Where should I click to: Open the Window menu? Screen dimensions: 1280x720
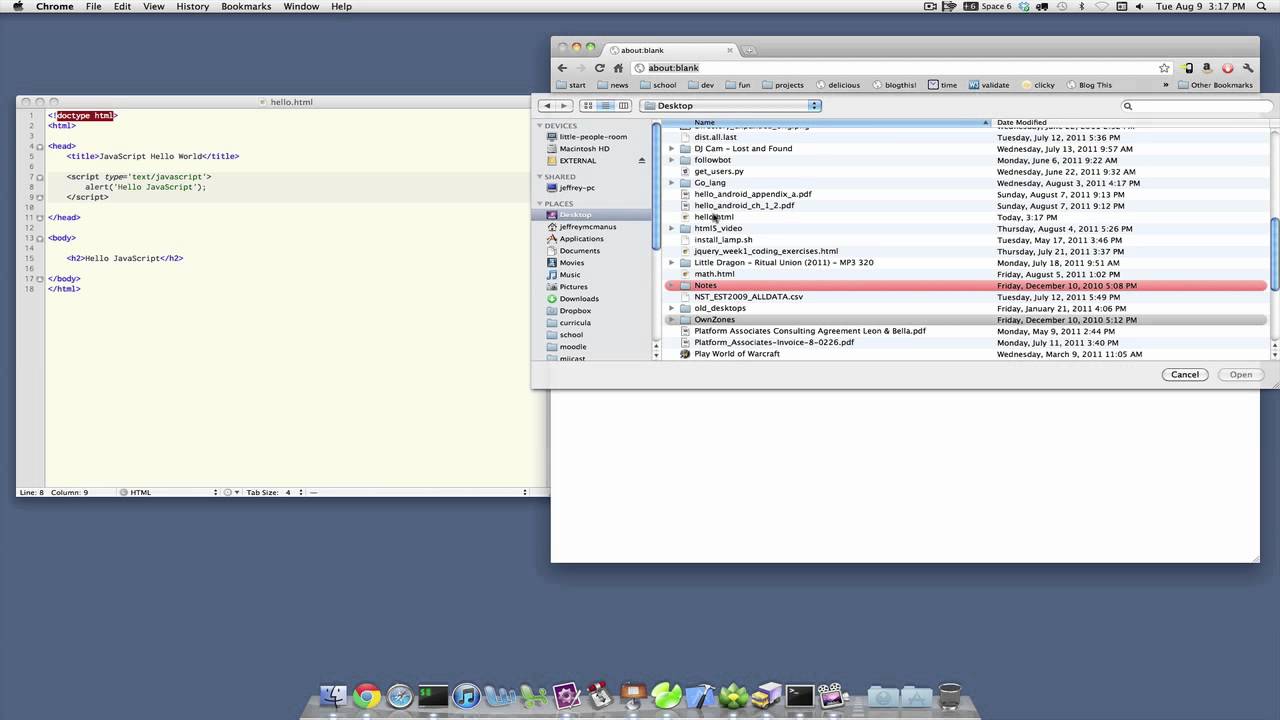[301, 6]
